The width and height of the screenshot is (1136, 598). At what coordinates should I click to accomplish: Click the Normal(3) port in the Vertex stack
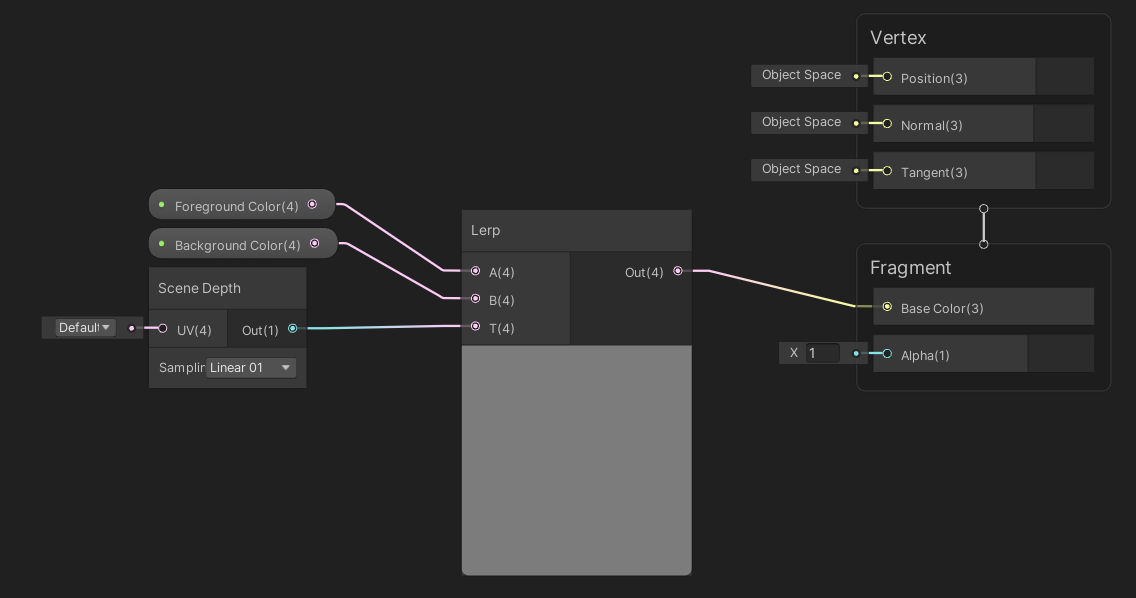tap(886, 124)
